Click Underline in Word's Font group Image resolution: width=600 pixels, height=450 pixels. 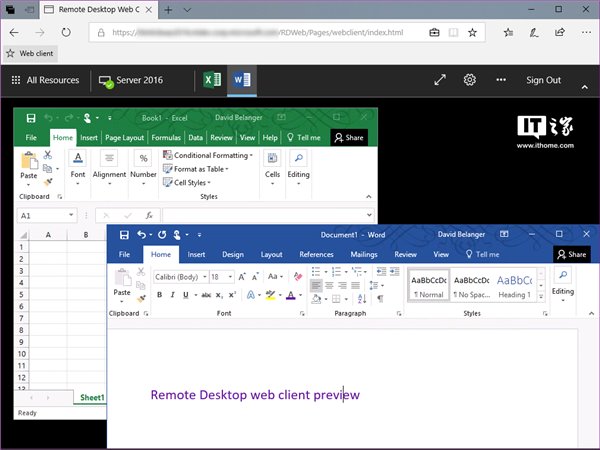186,295
